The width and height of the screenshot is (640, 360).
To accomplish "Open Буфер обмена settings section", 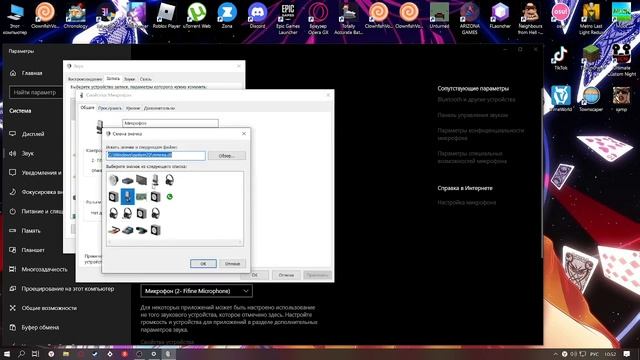I will click(x=34, y=327).
